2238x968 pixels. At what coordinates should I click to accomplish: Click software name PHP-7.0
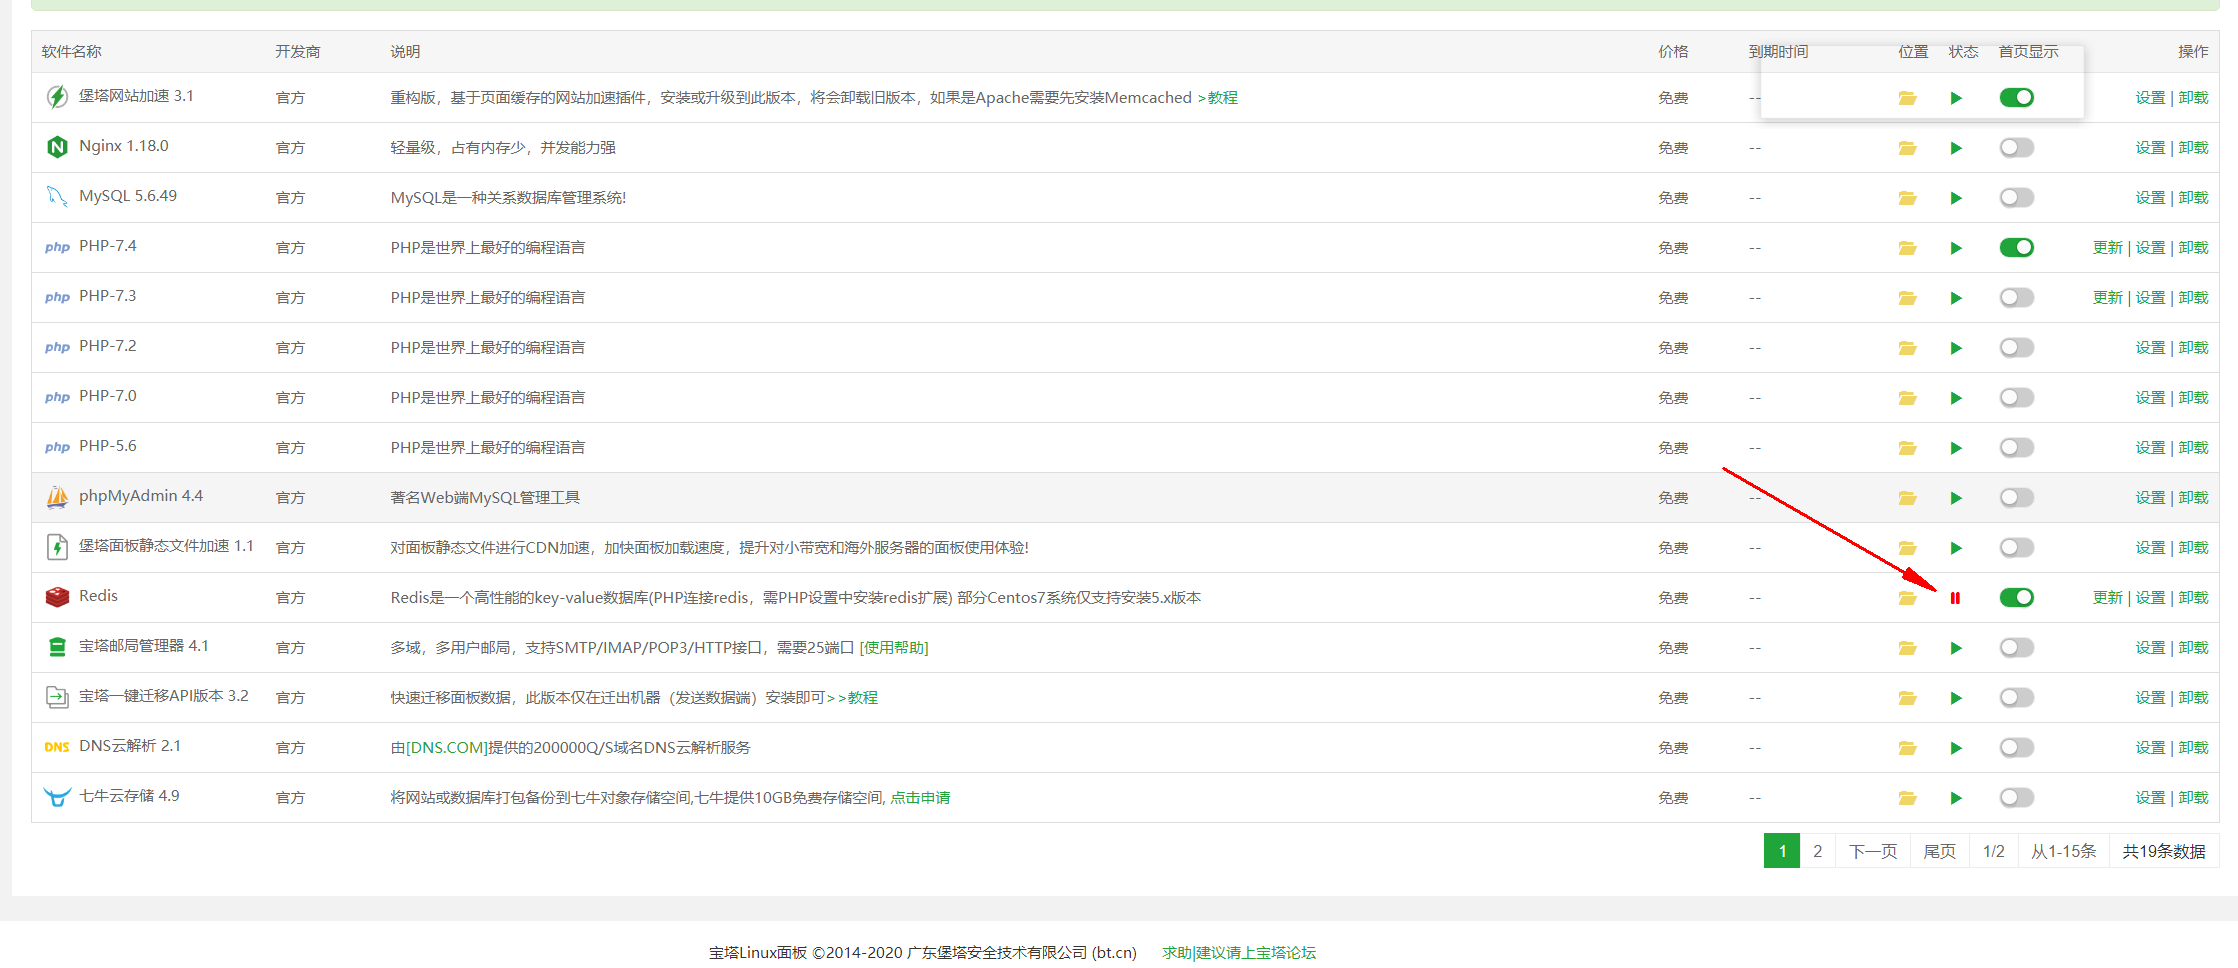click(108, 396)
